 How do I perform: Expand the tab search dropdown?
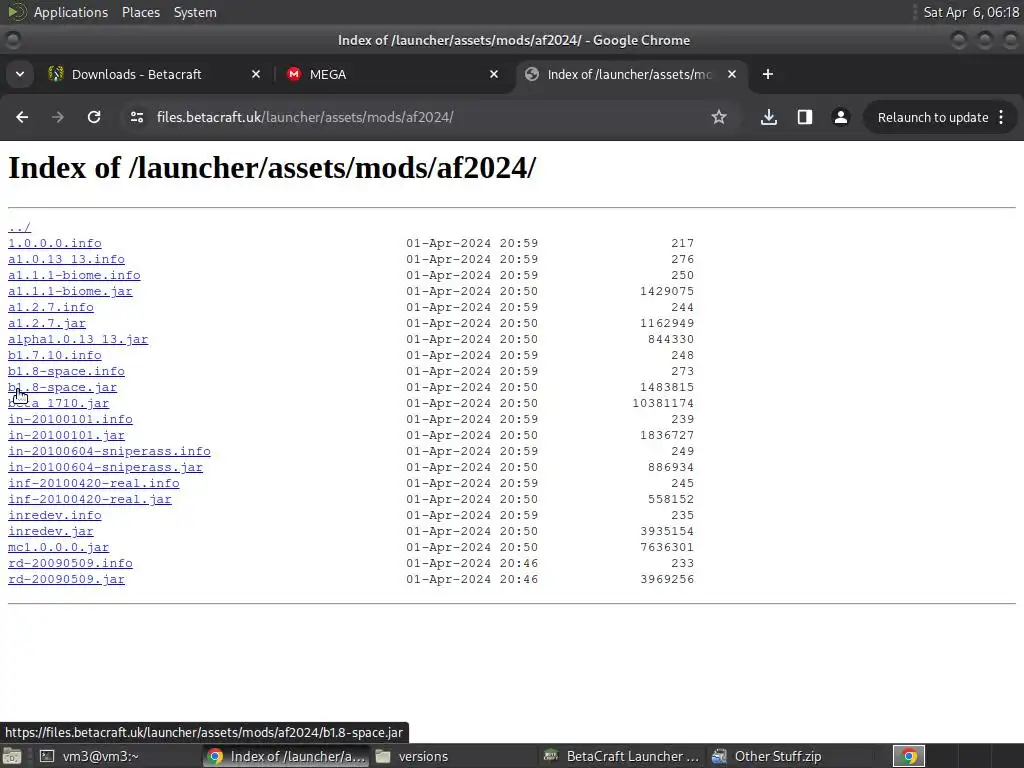coord(20,74)
